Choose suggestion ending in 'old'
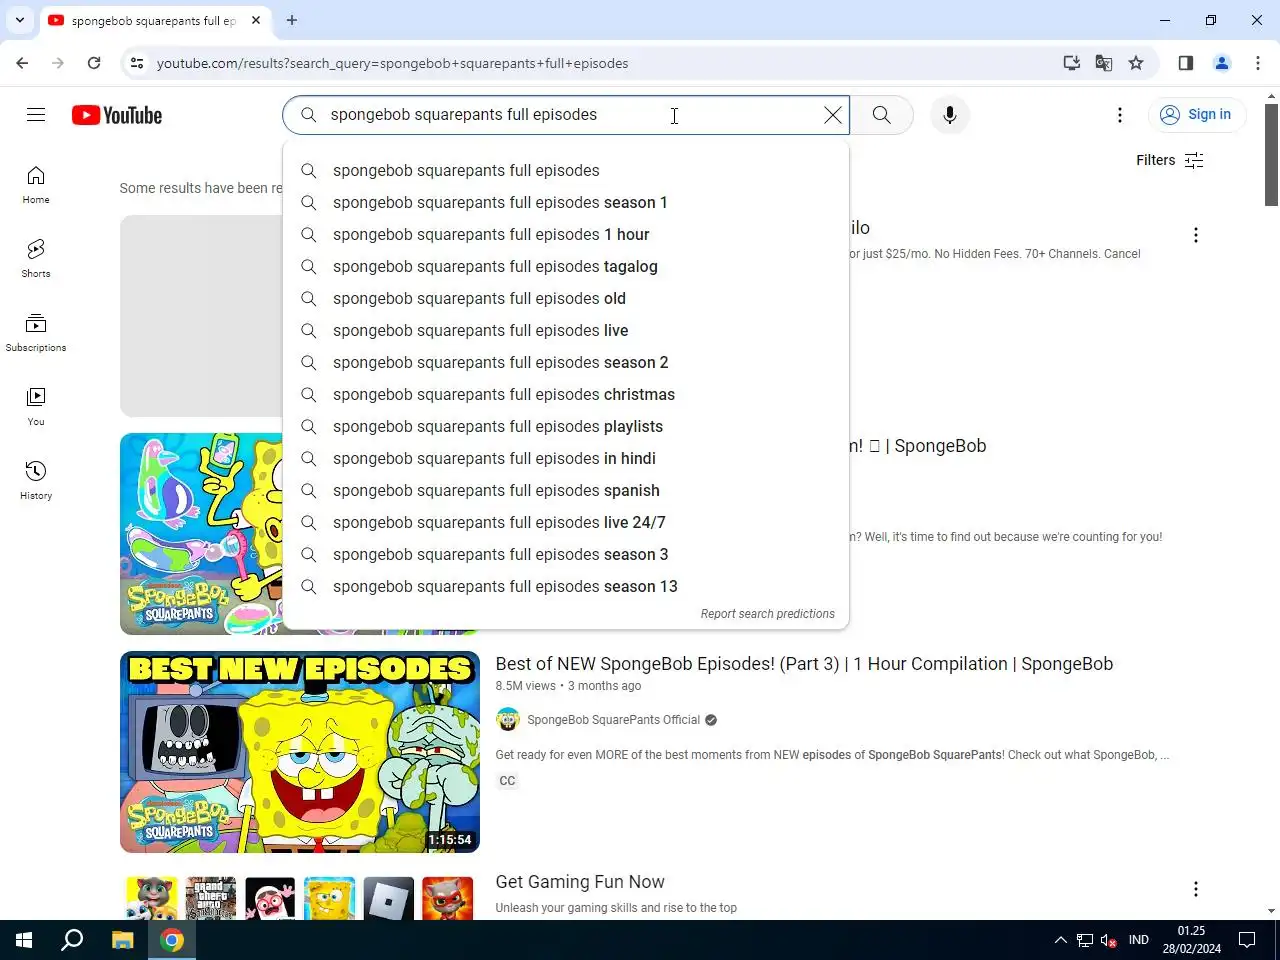Screen dimensions: 1280x960 (566, 299)
